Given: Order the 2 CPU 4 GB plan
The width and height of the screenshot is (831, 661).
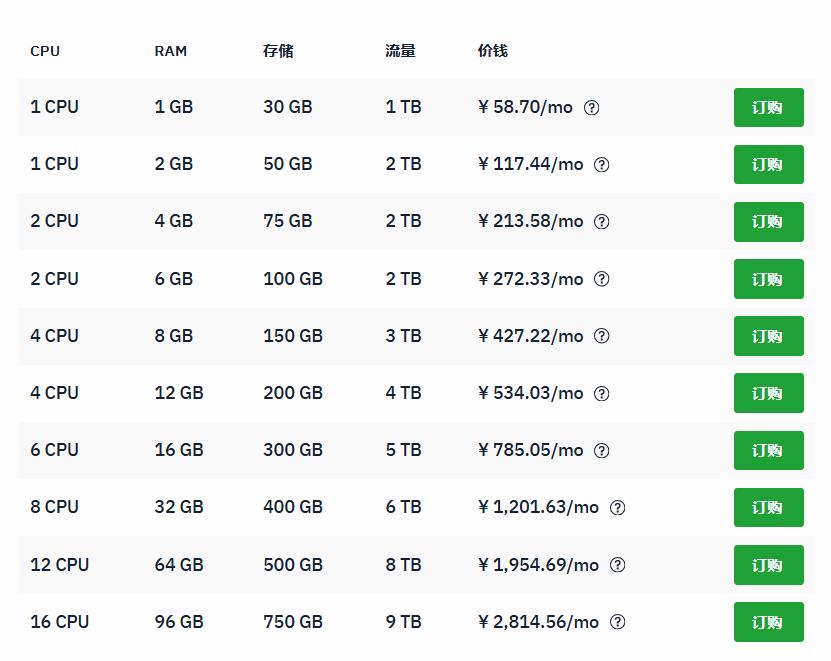Looking at the screenshot, I should coord(768,221).
